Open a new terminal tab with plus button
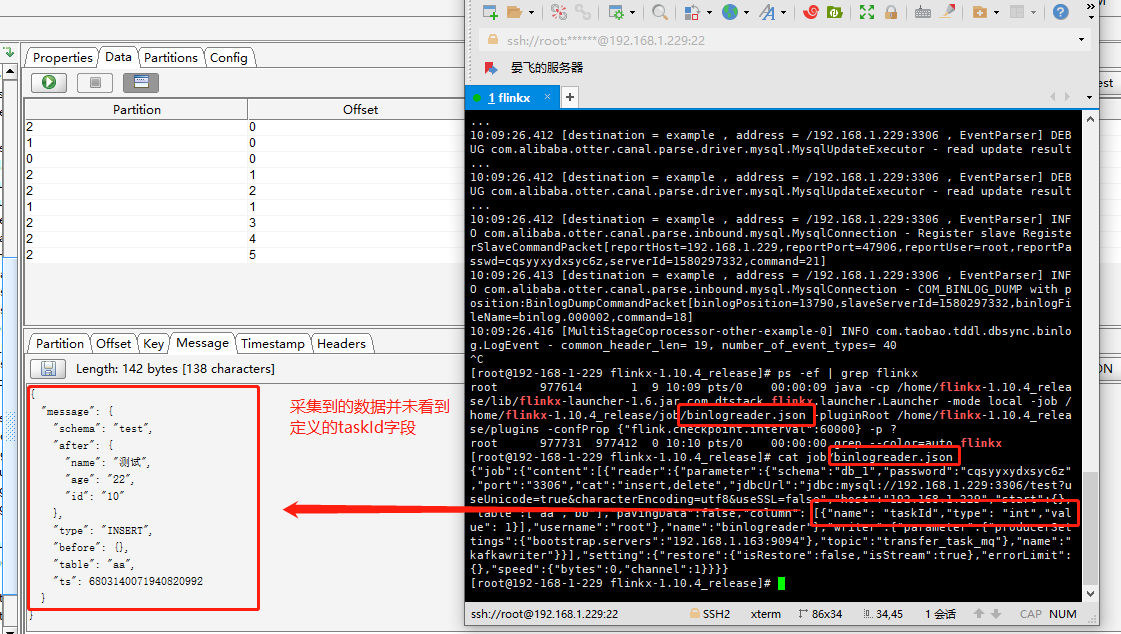 pos(571,97)
